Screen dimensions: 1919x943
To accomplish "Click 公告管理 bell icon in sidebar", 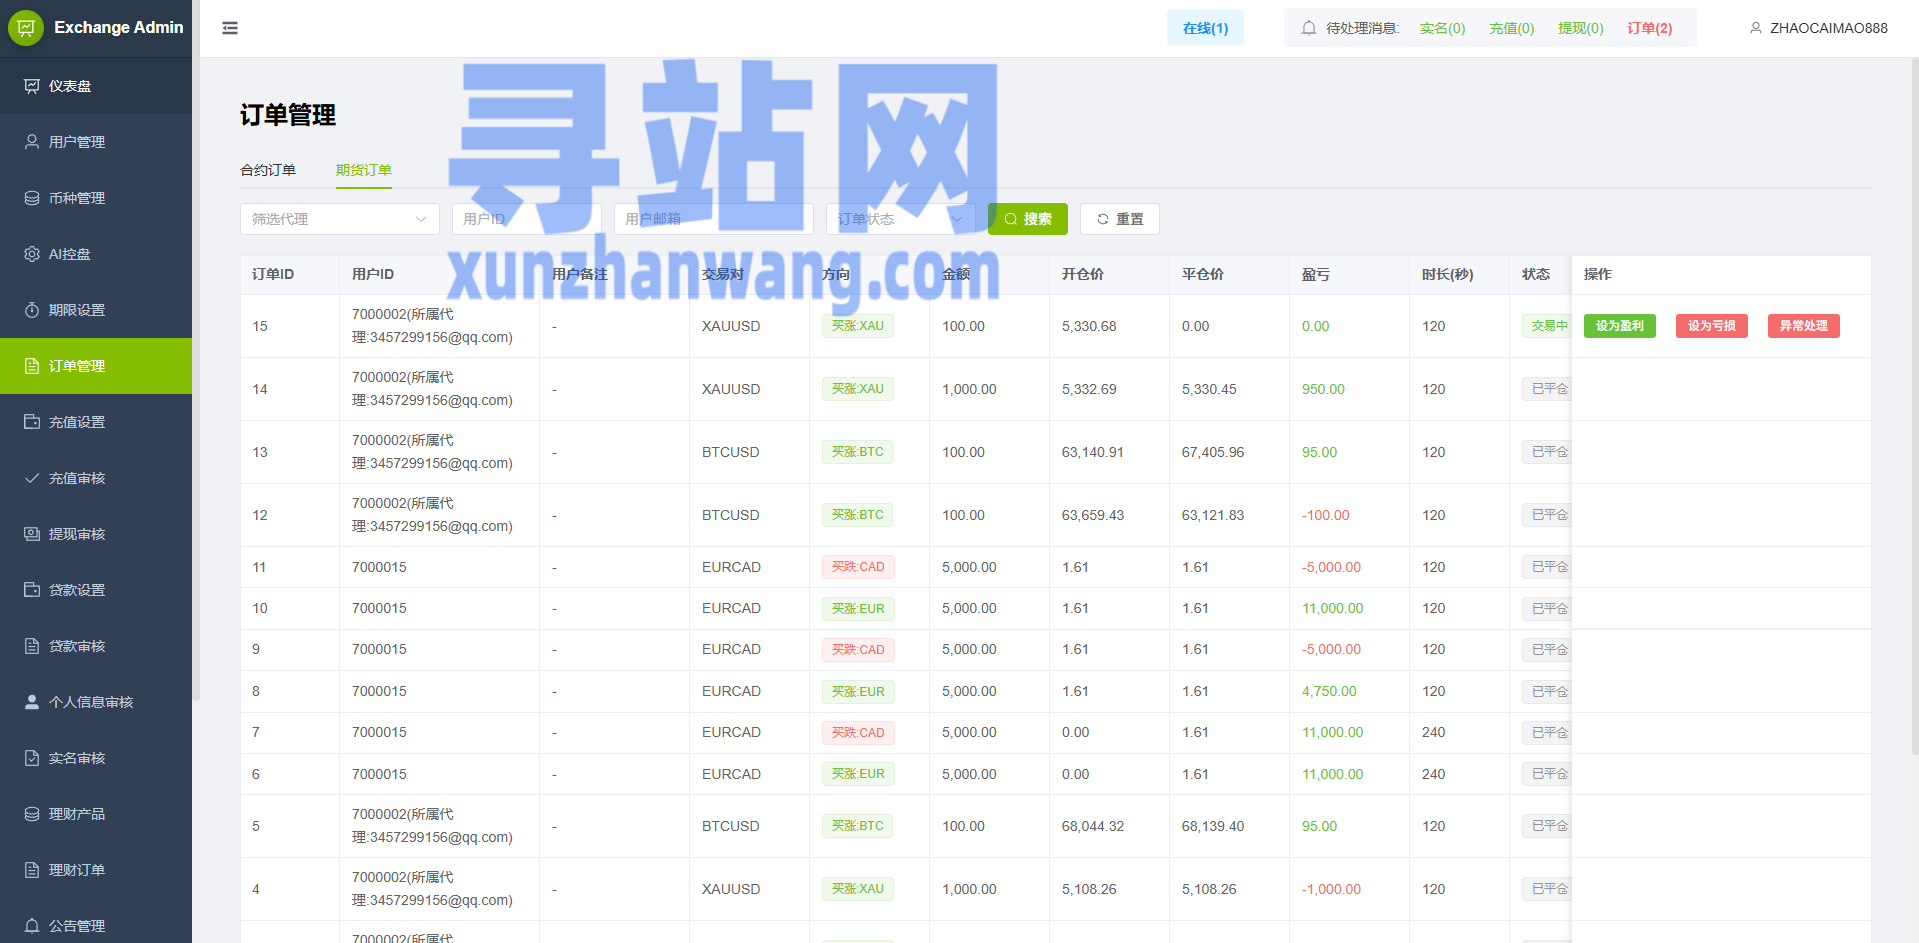I will coord(32,926).
